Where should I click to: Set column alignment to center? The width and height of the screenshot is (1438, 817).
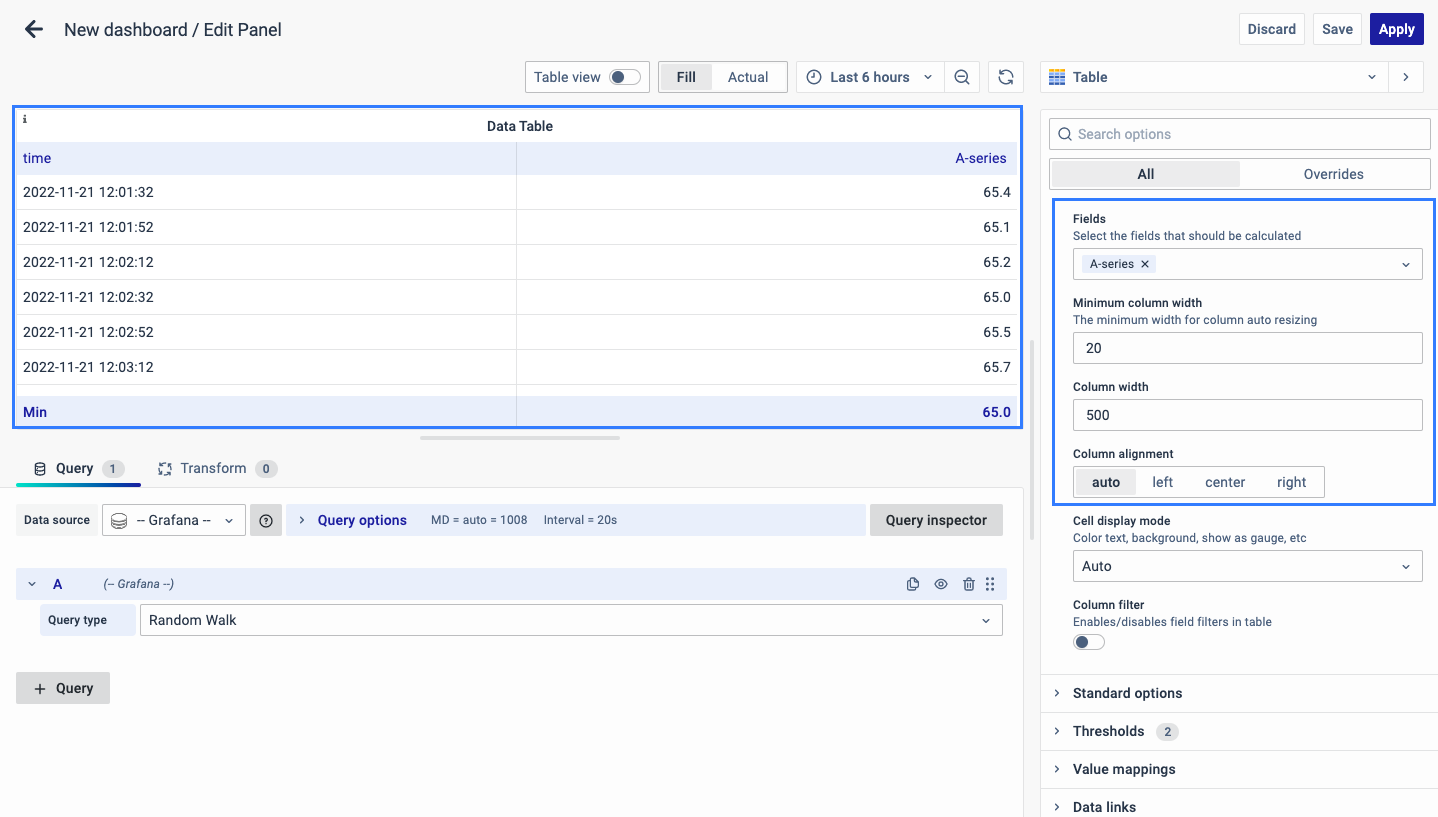coord(1224,482)
